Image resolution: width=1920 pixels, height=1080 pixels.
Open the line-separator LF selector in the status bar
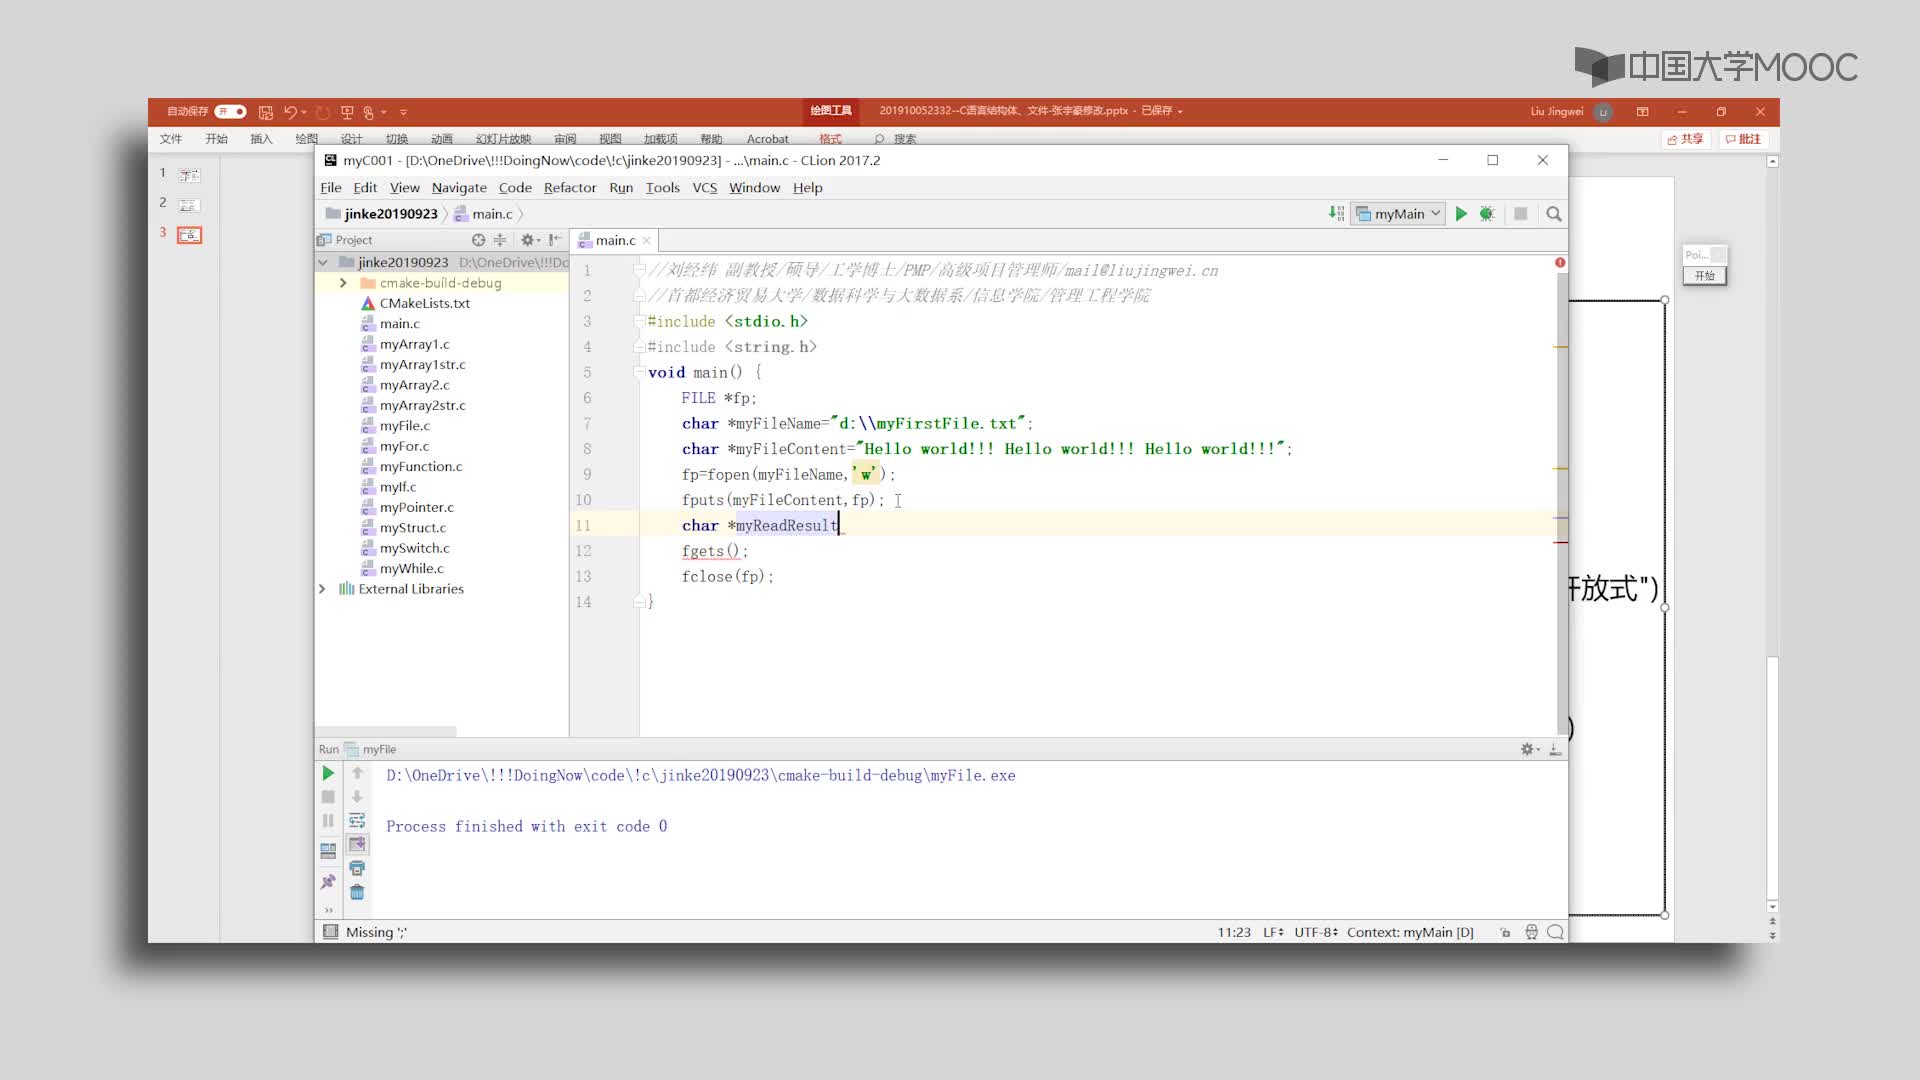click(1273, 932)
